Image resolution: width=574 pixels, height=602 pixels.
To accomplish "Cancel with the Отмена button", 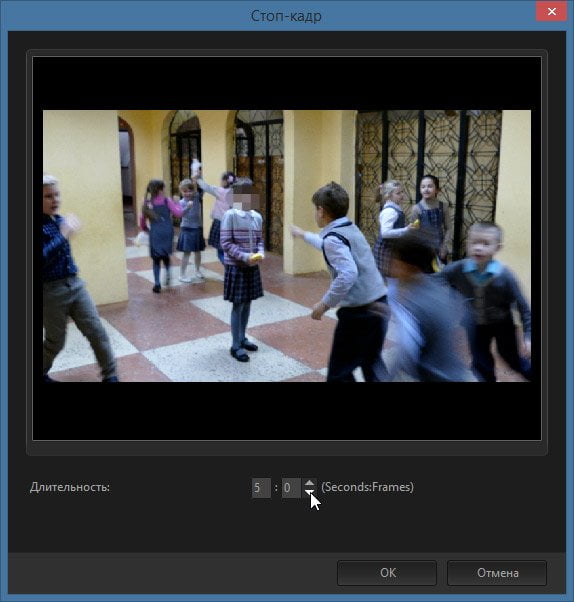I will click(497, 573).
